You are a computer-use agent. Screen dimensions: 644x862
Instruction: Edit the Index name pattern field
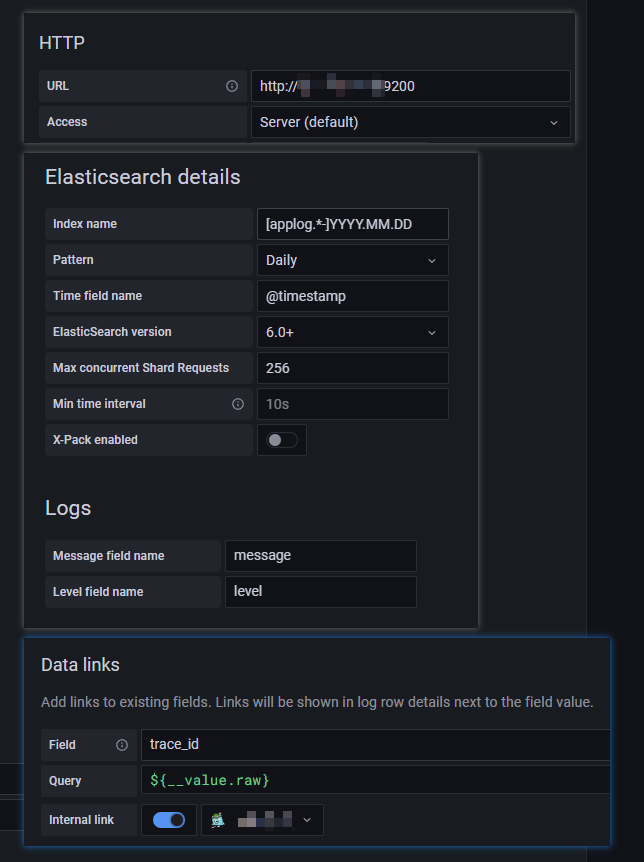point(352,224)
